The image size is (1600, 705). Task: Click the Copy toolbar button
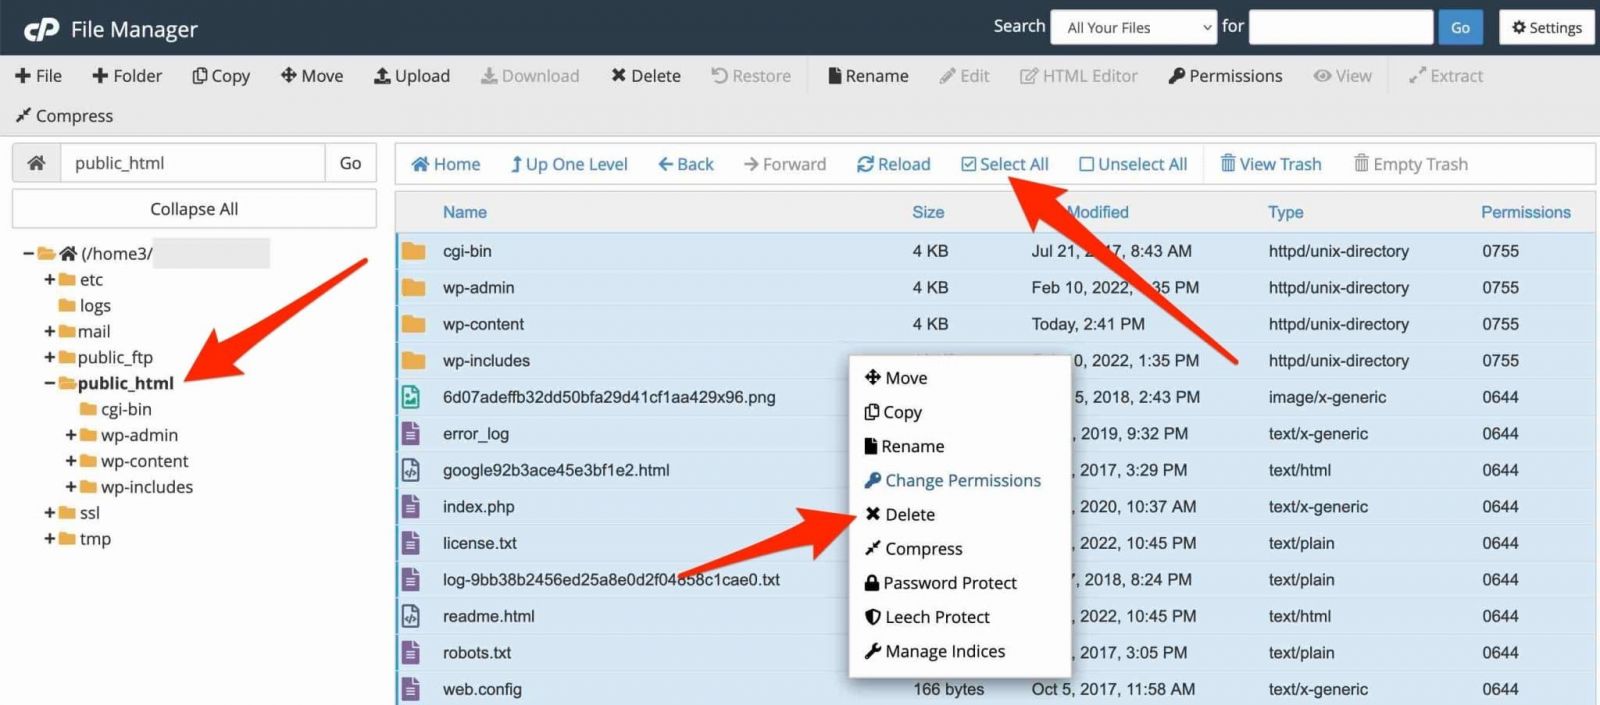[x=221, y=76]
